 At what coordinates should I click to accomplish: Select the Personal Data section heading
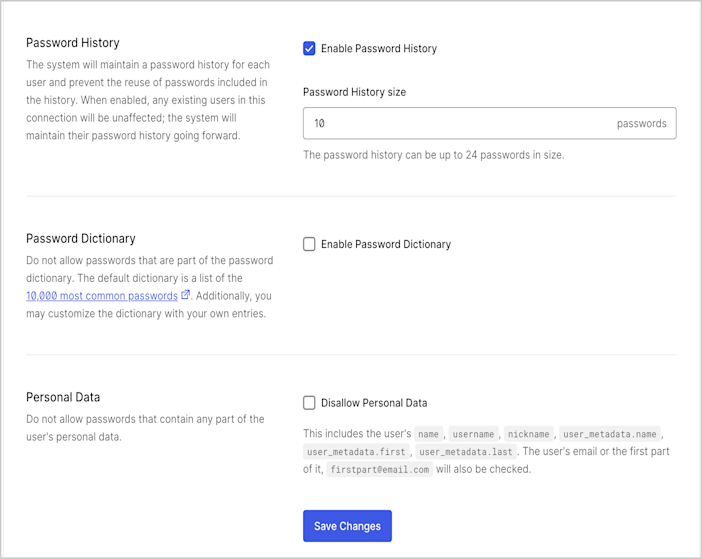click(63, 397)
